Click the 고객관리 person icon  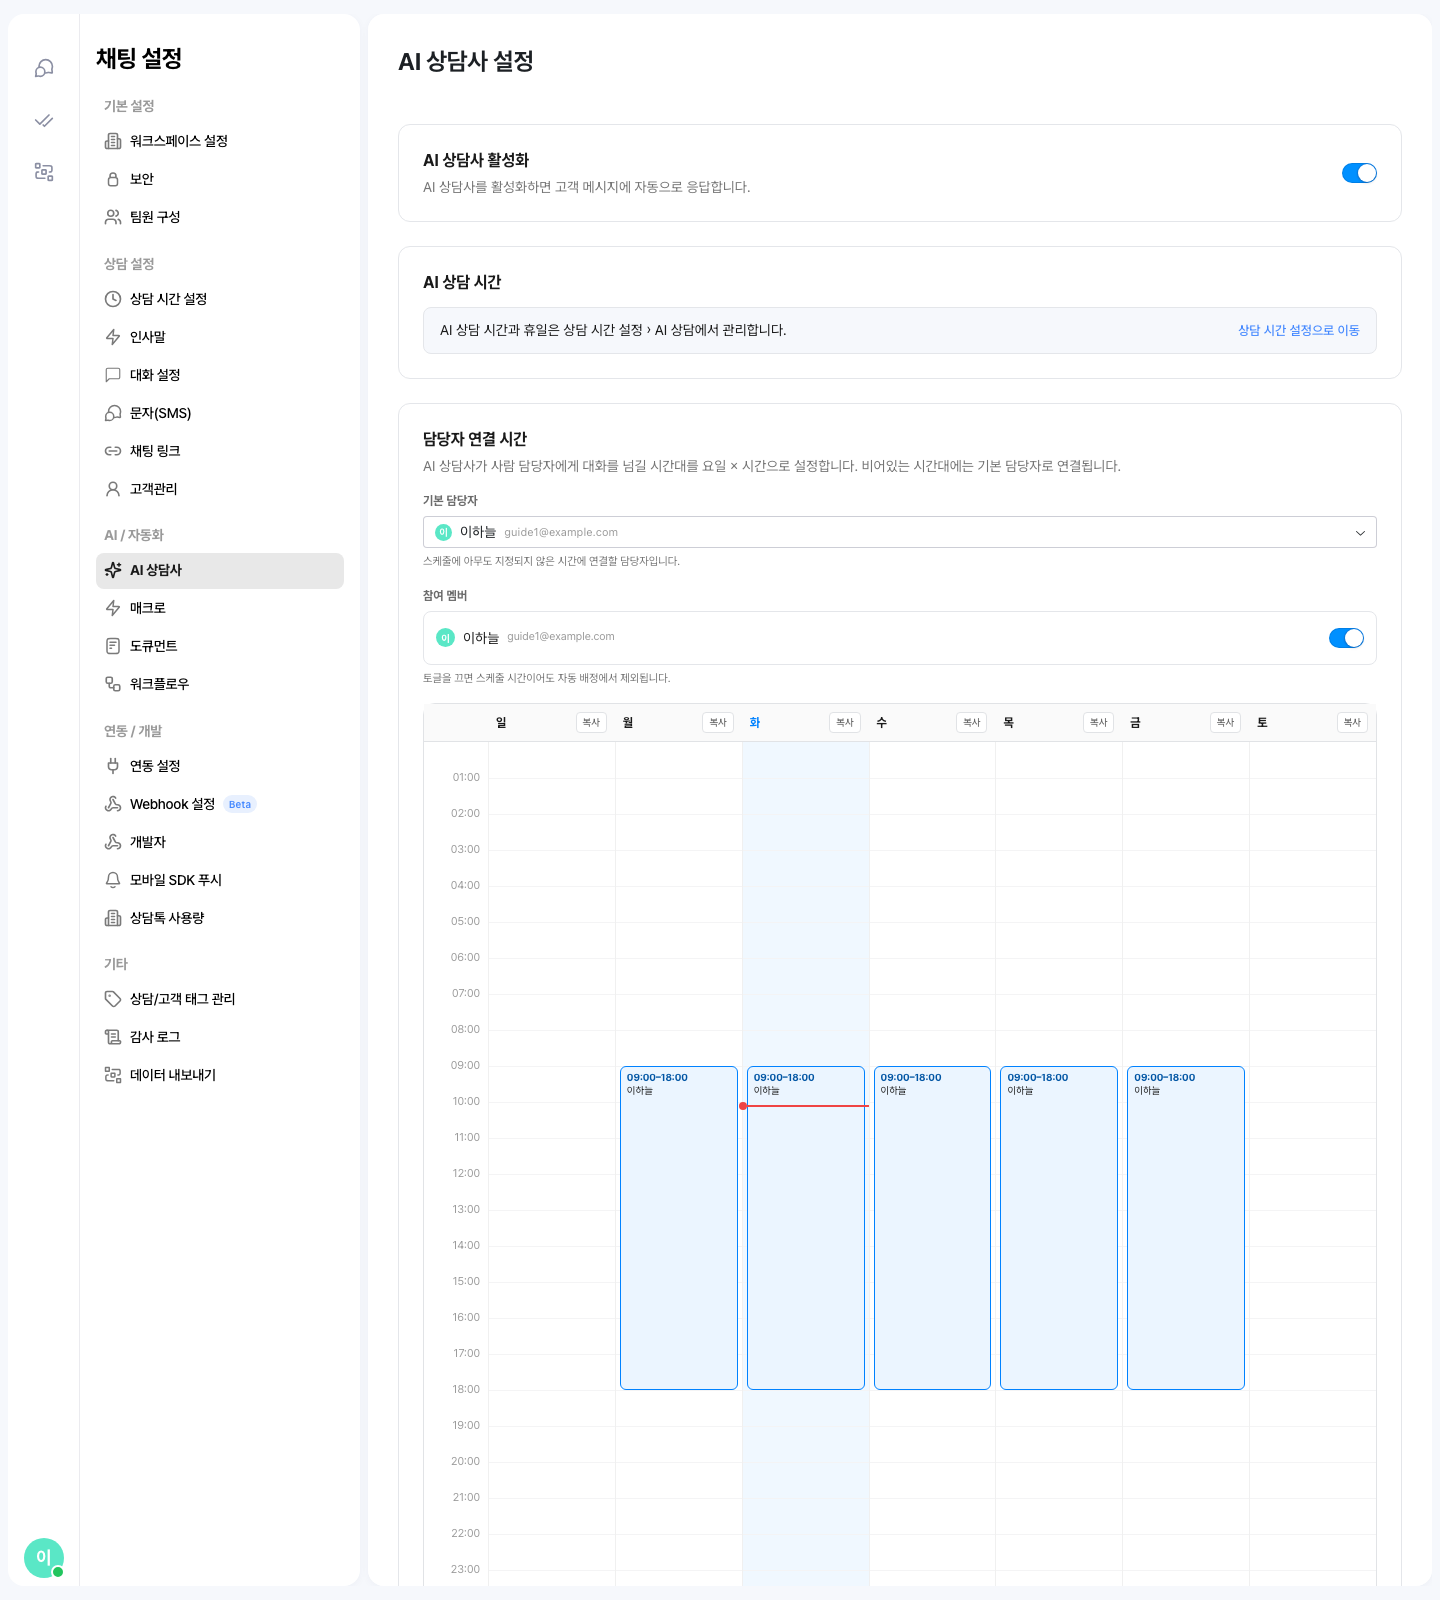pyautogui.click(x=113, y=489)
